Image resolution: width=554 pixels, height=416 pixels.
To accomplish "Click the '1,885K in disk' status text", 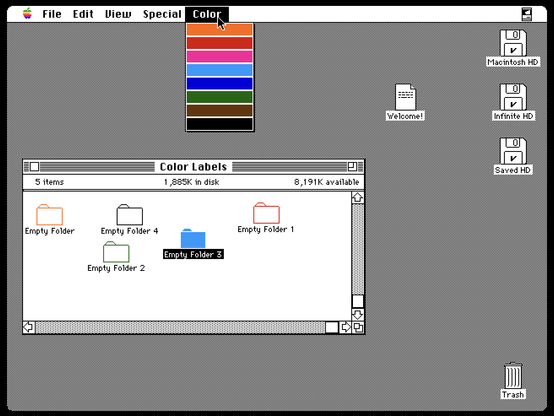I will pos(191,182).
